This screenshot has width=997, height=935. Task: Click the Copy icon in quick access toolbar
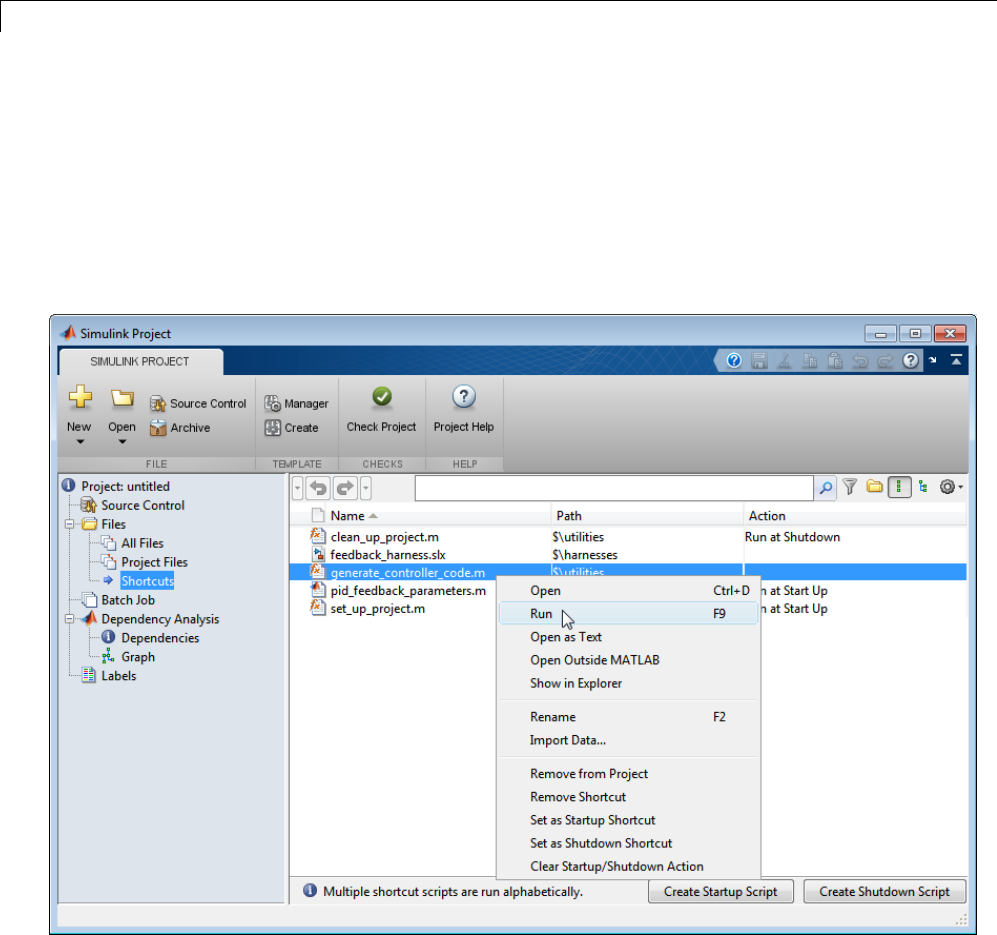810,361
